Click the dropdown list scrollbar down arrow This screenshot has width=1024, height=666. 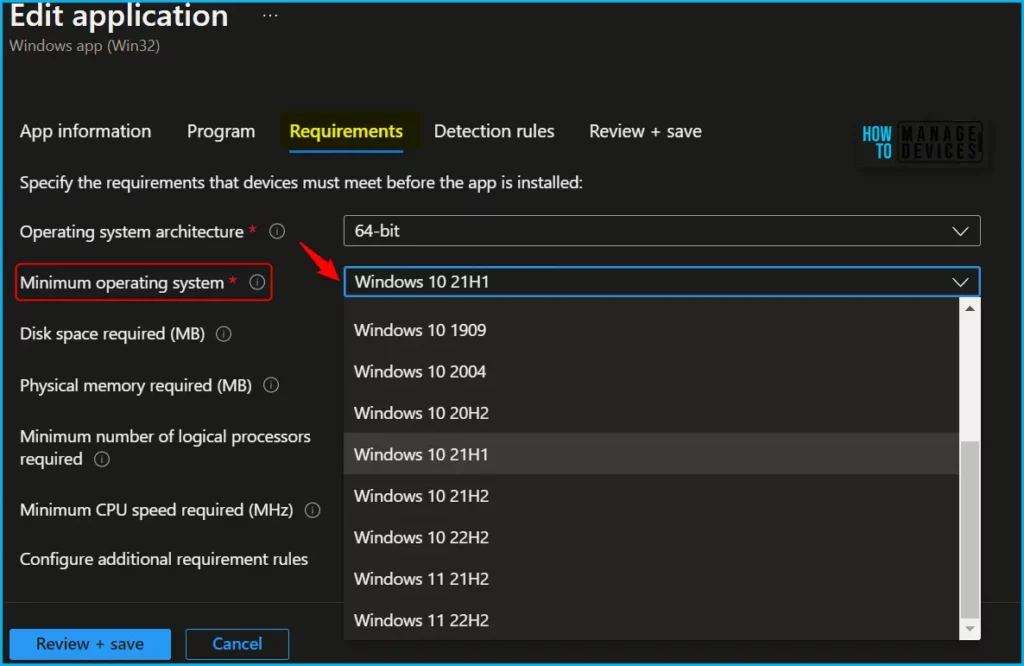pos(969,630)
